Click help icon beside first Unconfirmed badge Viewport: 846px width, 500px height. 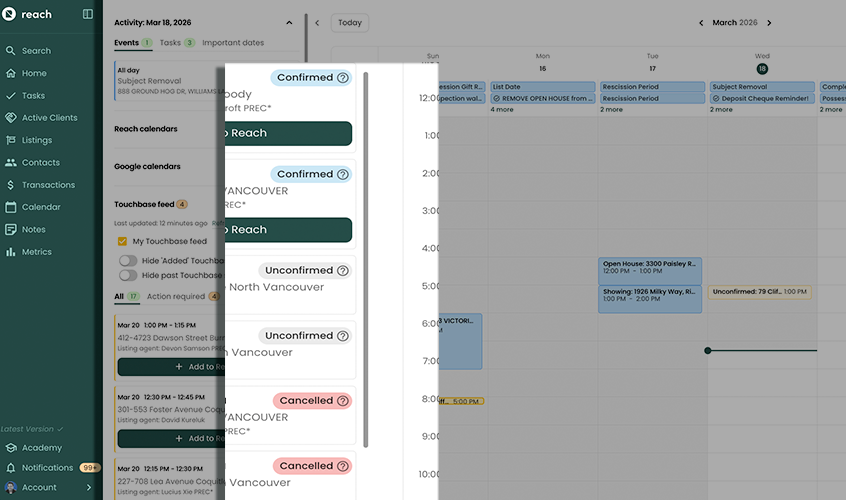click(x=343, y=271)
